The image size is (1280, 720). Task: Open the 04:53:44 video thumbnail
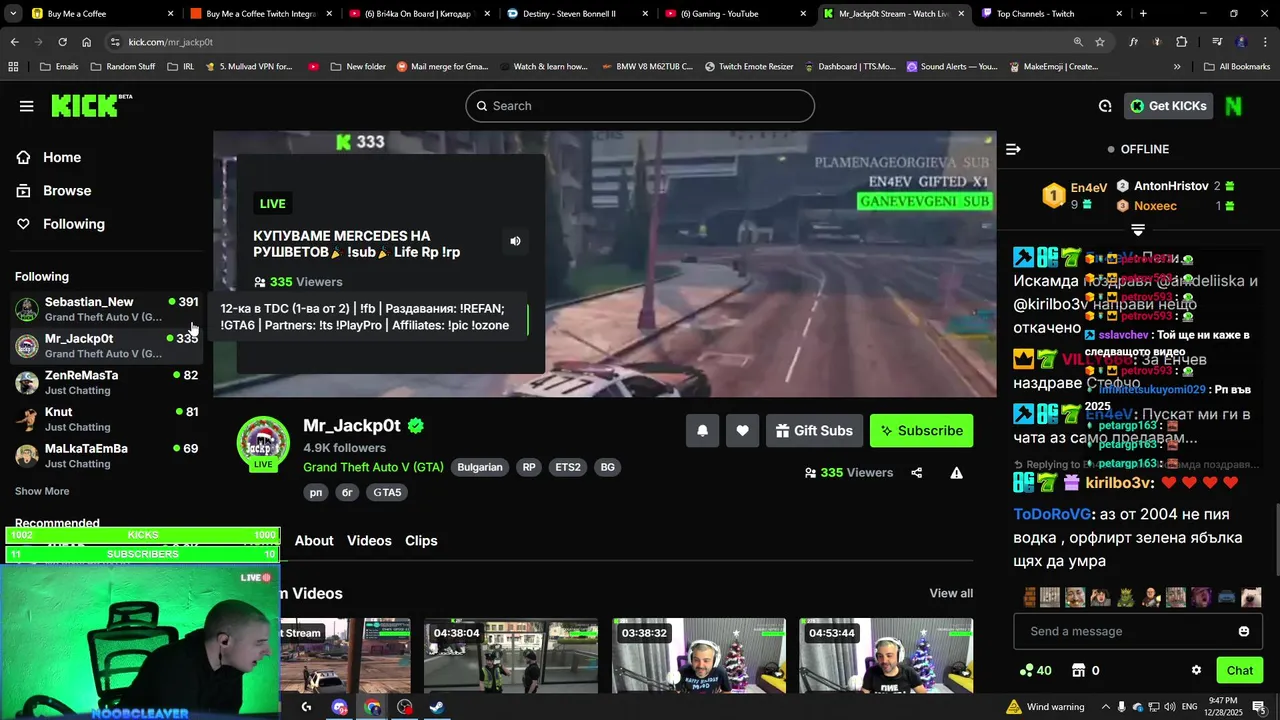pos(886,655)
